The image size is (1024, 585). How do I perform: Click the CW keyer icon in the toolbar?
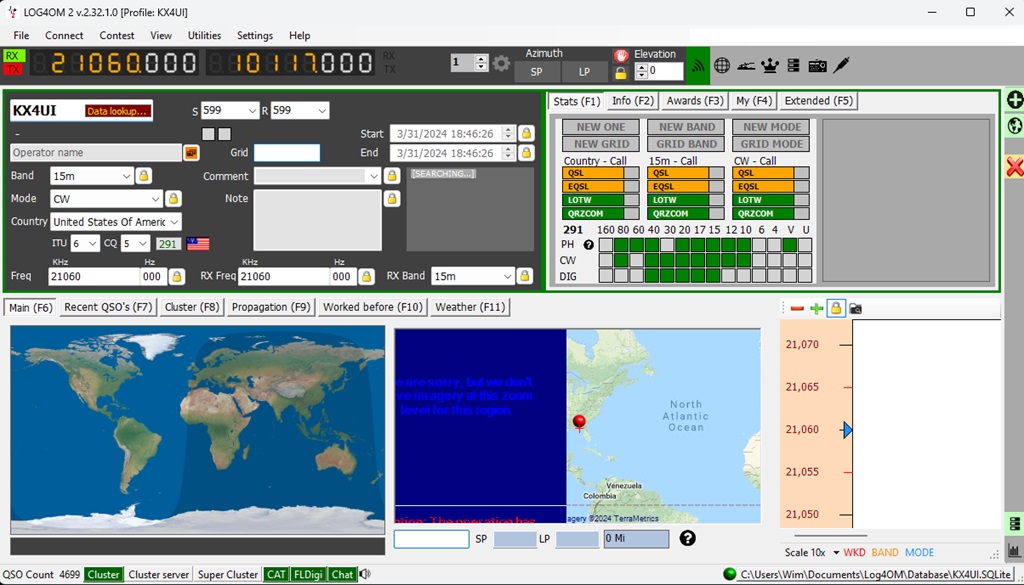coord(746,65)
